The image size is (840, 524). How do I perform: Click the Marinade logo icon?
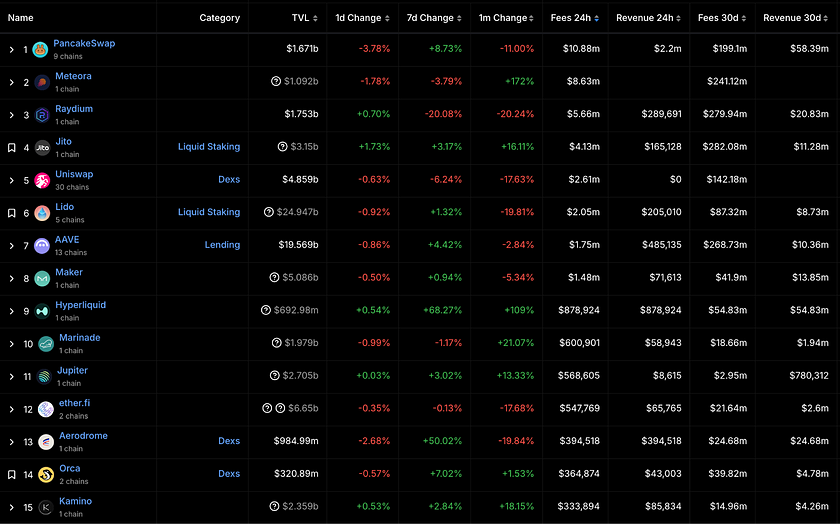pos(46,343)
